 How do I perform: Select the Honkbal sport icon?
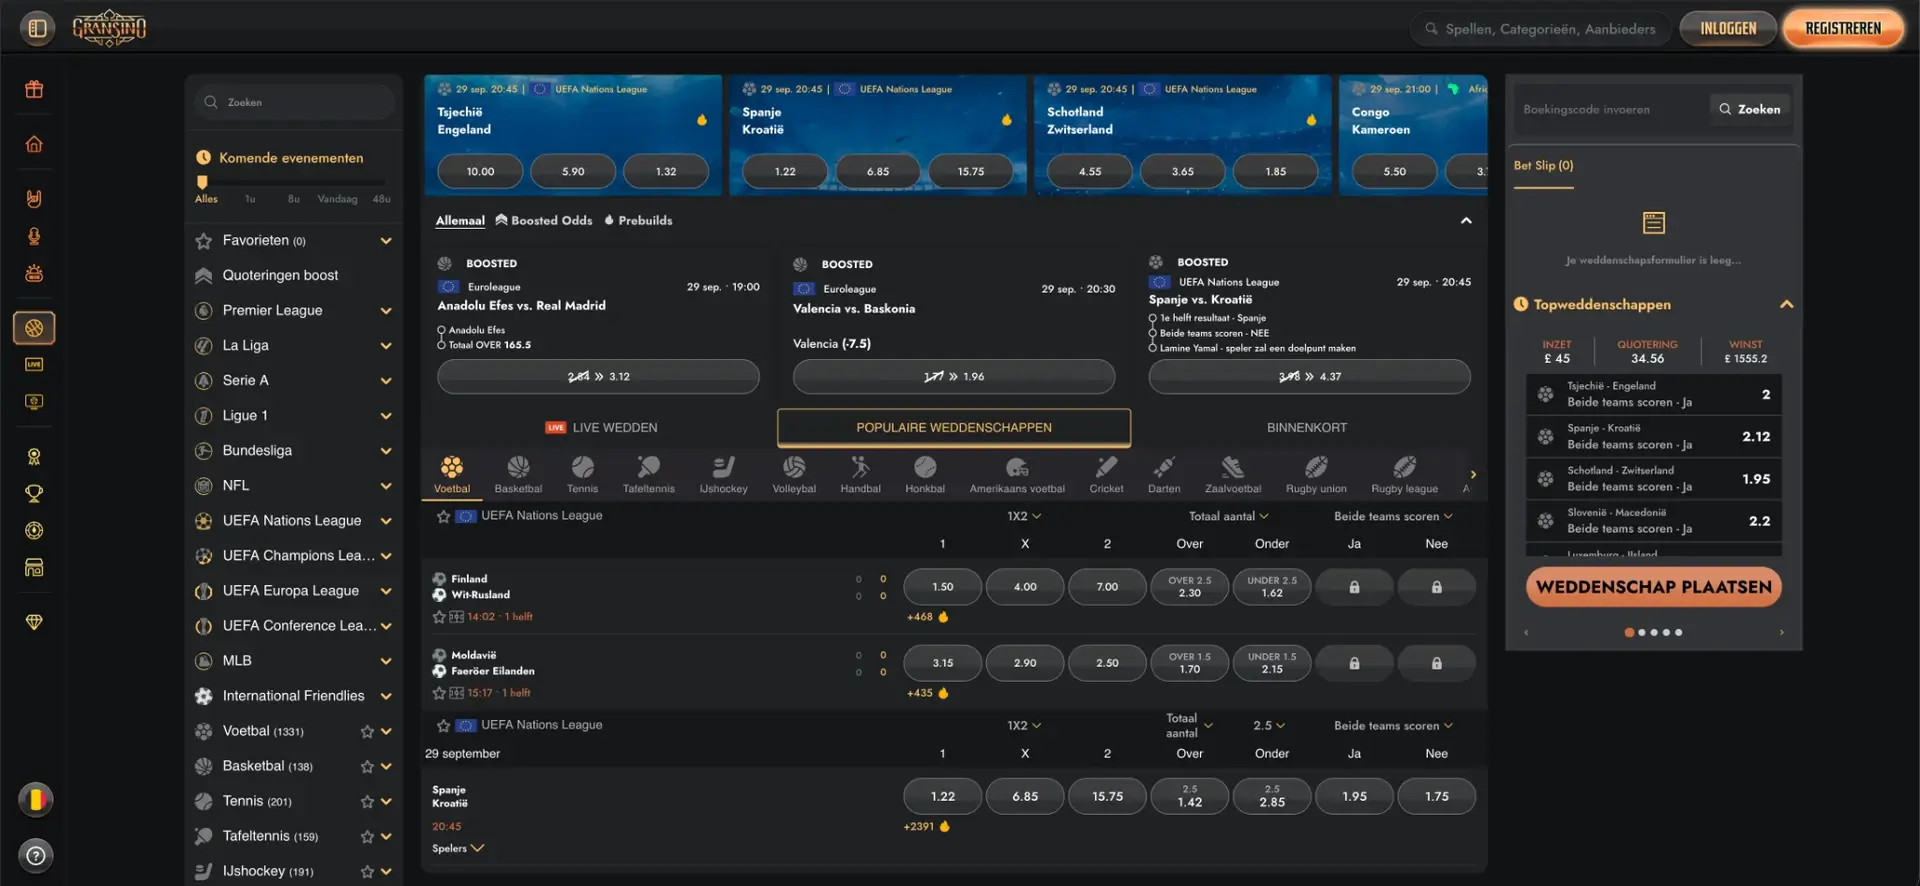coord(925,474)
